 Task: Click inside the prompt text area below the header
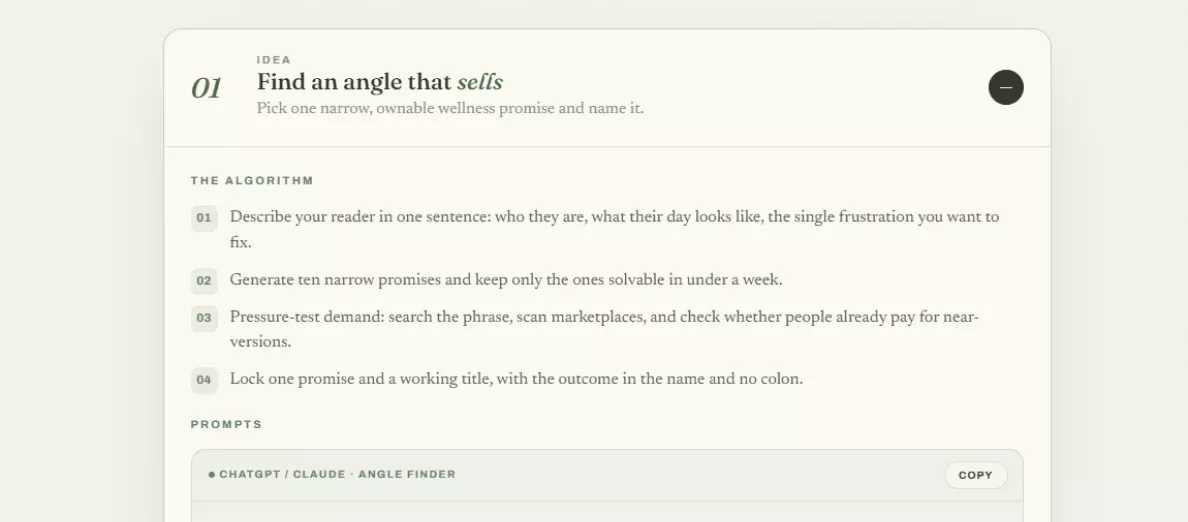click(x=607, y=511)
